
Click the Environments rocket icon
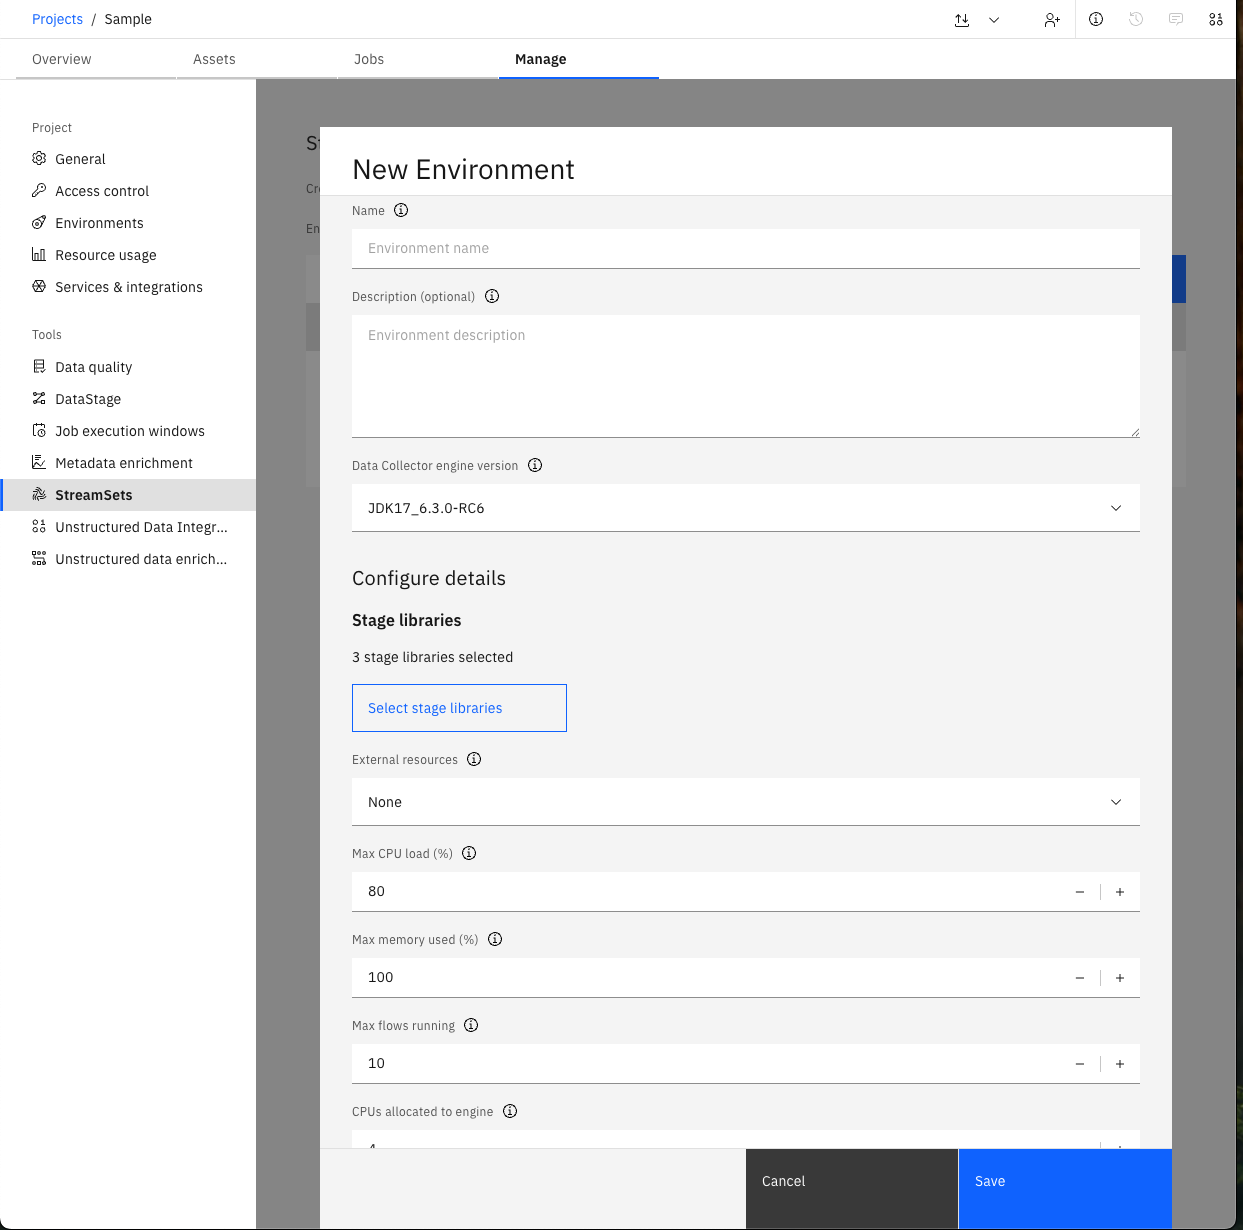coord(39,222)
